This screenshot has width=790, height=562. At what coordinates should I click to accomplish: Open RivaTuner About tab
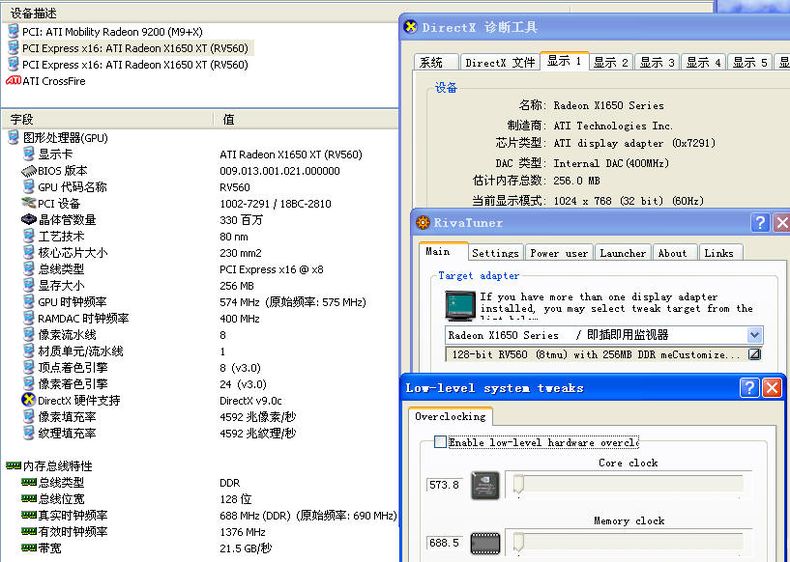[673, 253]
